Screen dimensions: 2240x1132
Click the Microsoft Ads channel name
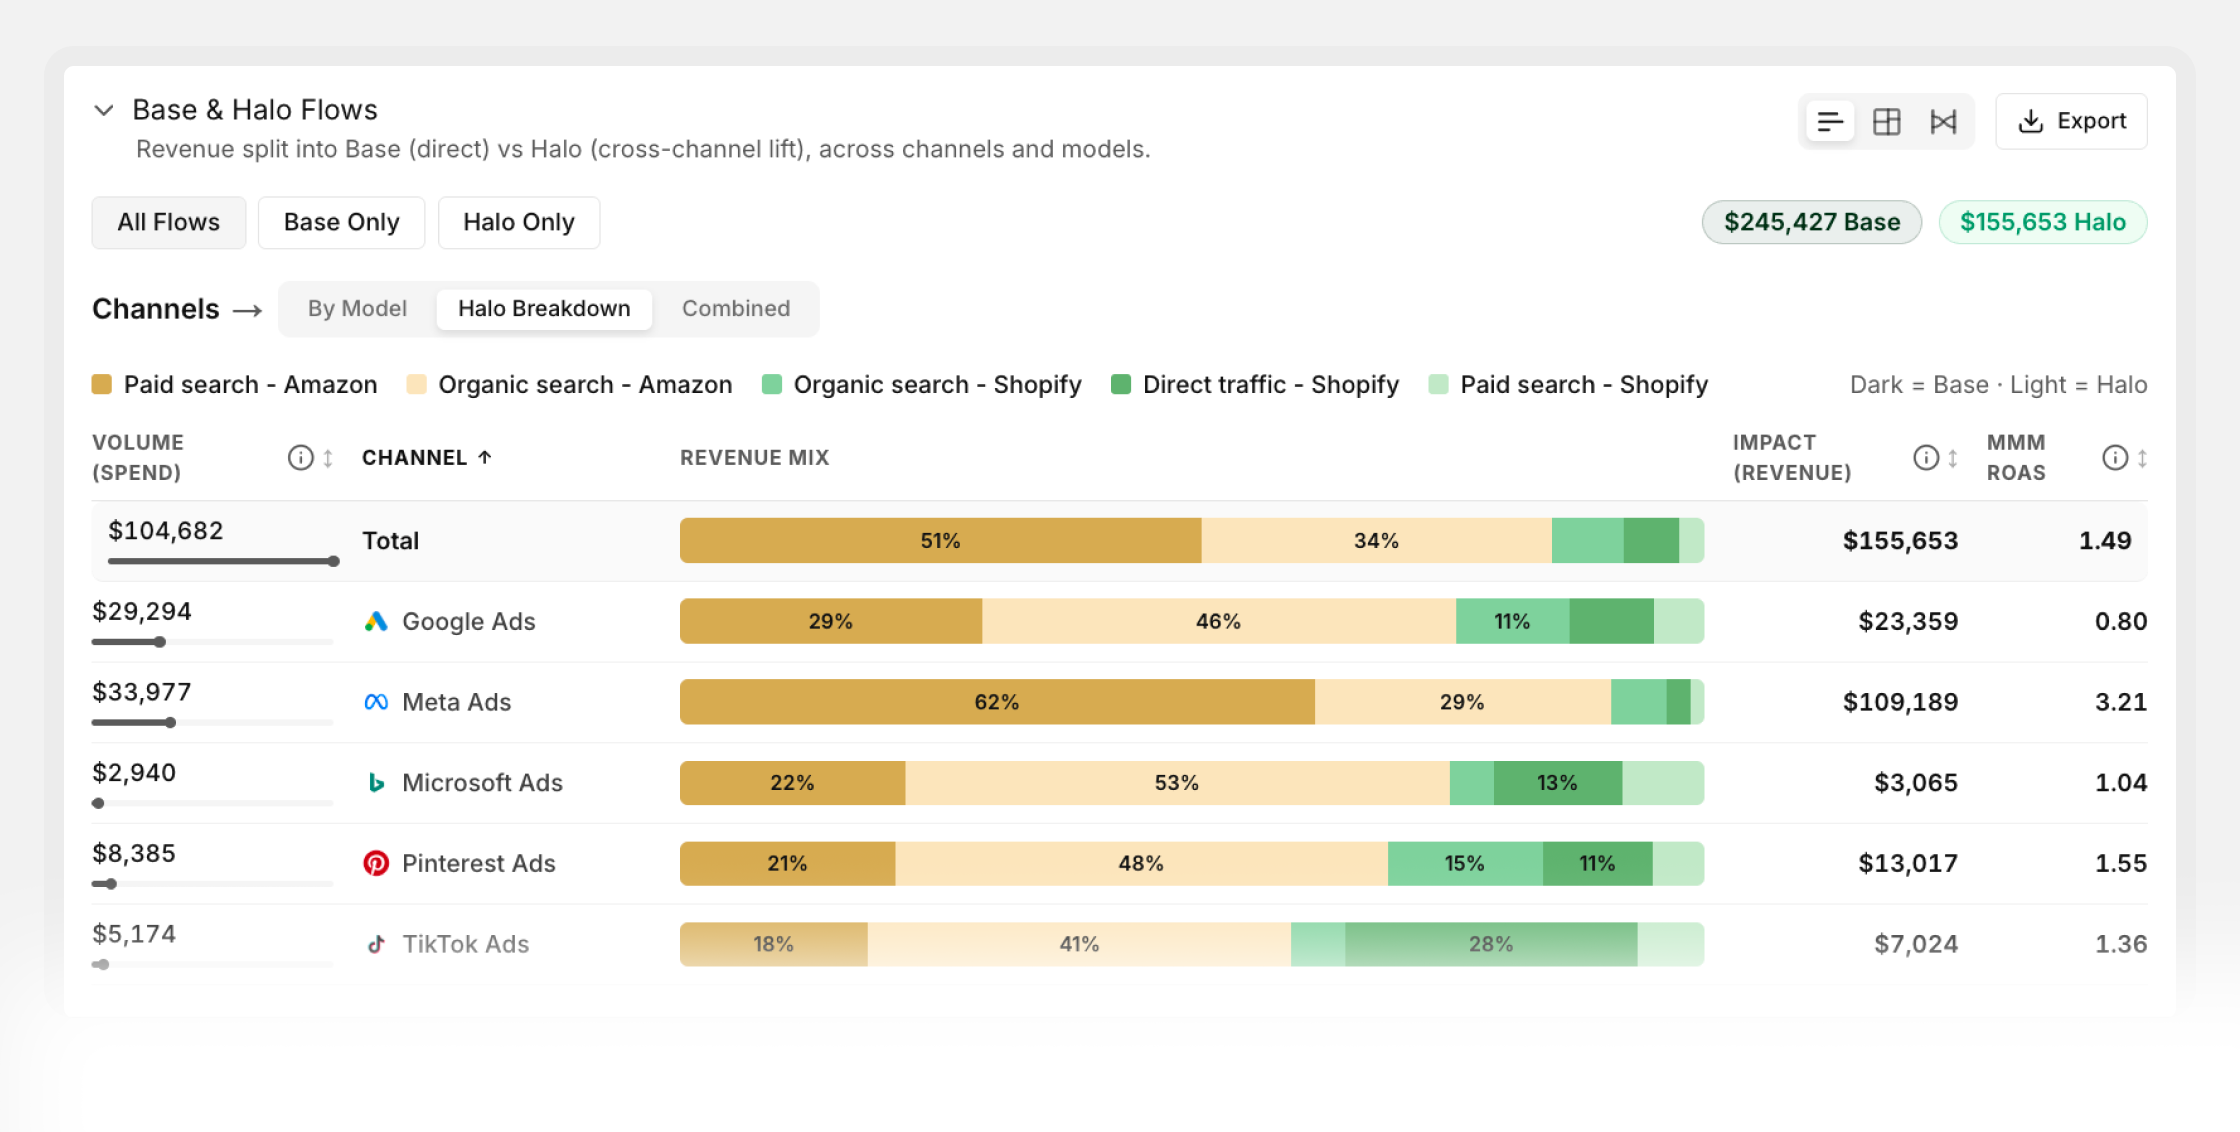483,783
